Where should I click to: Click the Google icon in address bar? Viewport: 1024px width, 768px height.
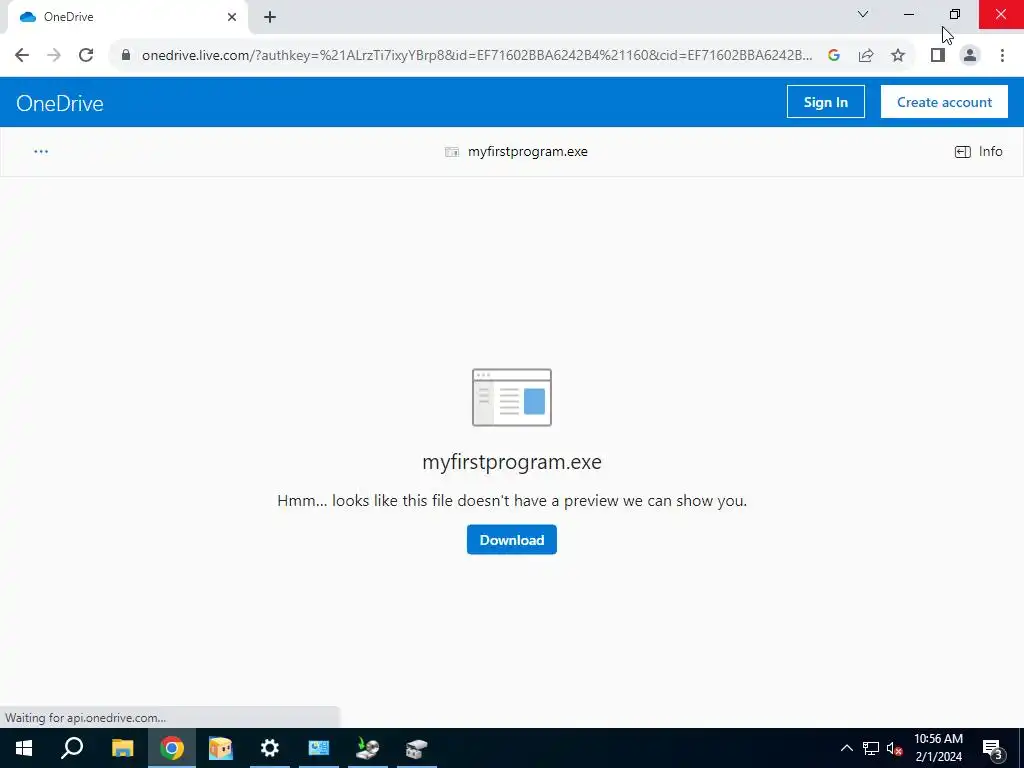[833, 56]
